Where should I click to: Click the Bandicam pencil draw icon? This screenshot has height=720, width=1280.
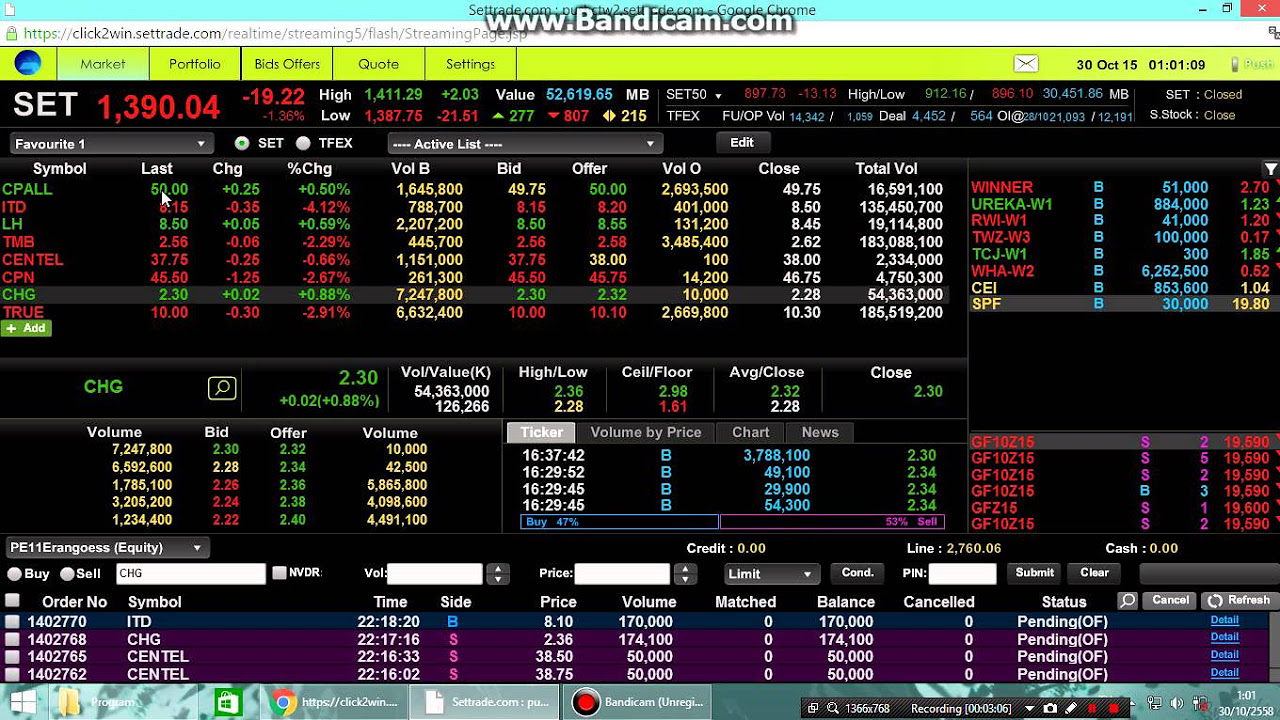(1071, 708)
